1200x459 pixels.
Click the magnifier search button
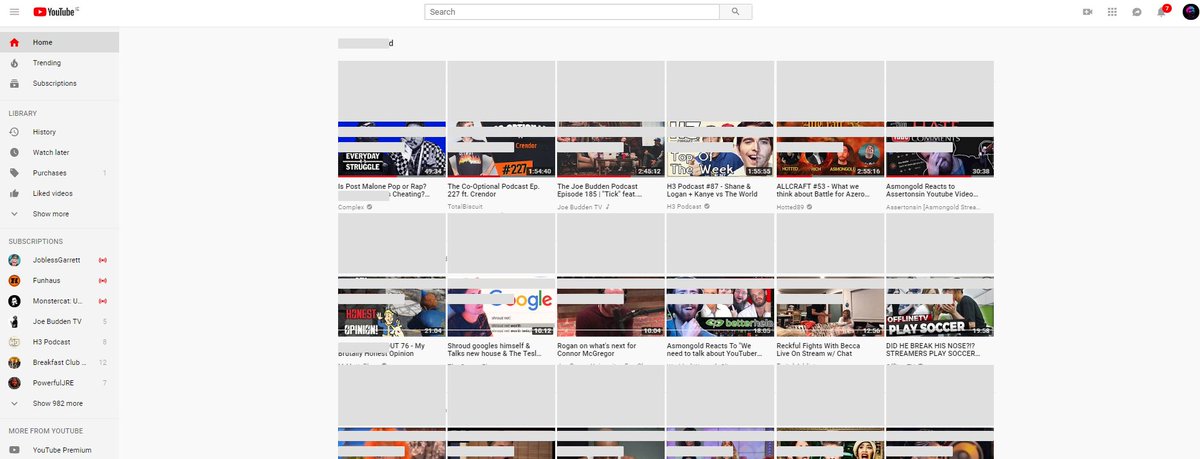[x=735, y=12]
